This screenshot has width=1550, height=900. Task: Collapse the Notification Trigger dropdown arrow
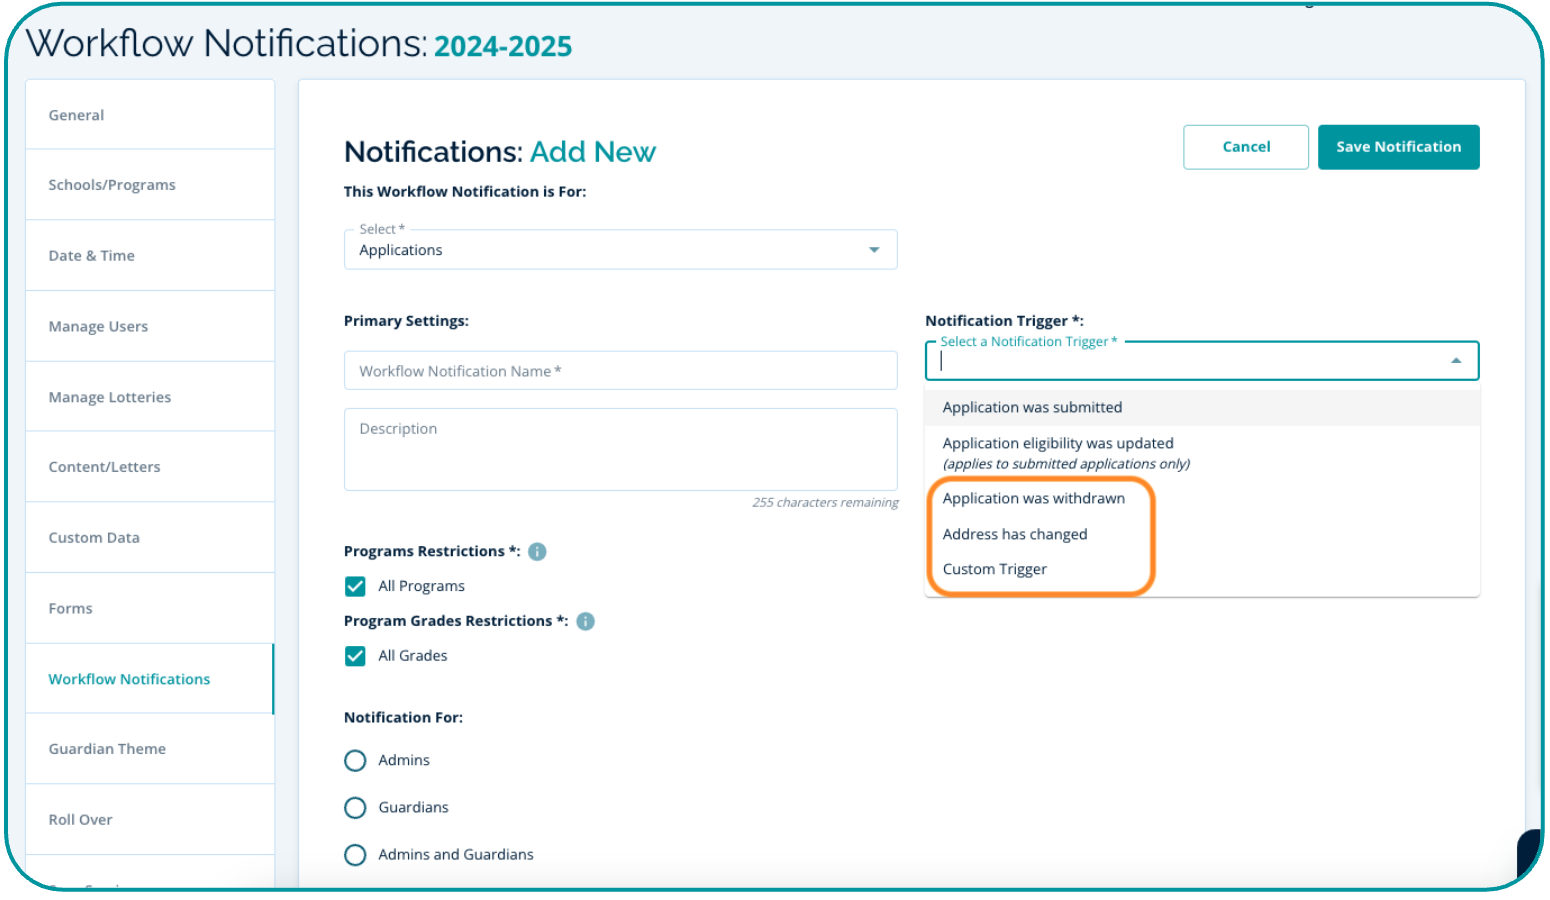pos(1456,361)
